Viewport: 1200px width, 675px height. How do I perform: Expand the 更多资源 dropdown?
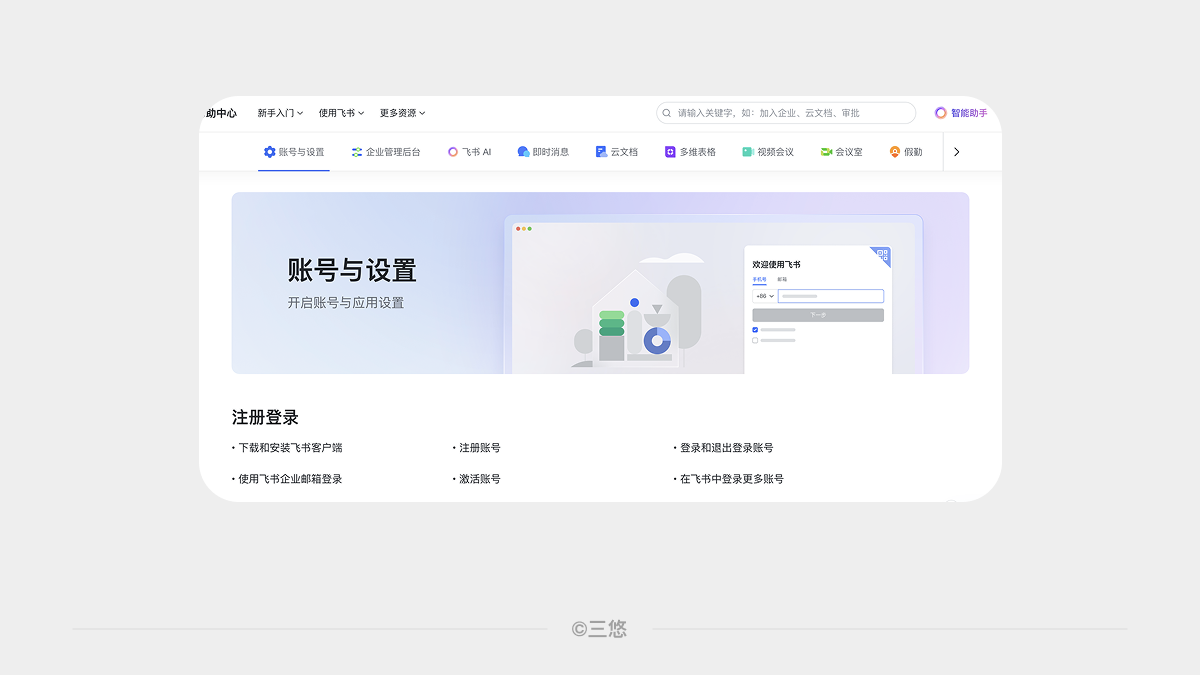(x=401, y=113)
